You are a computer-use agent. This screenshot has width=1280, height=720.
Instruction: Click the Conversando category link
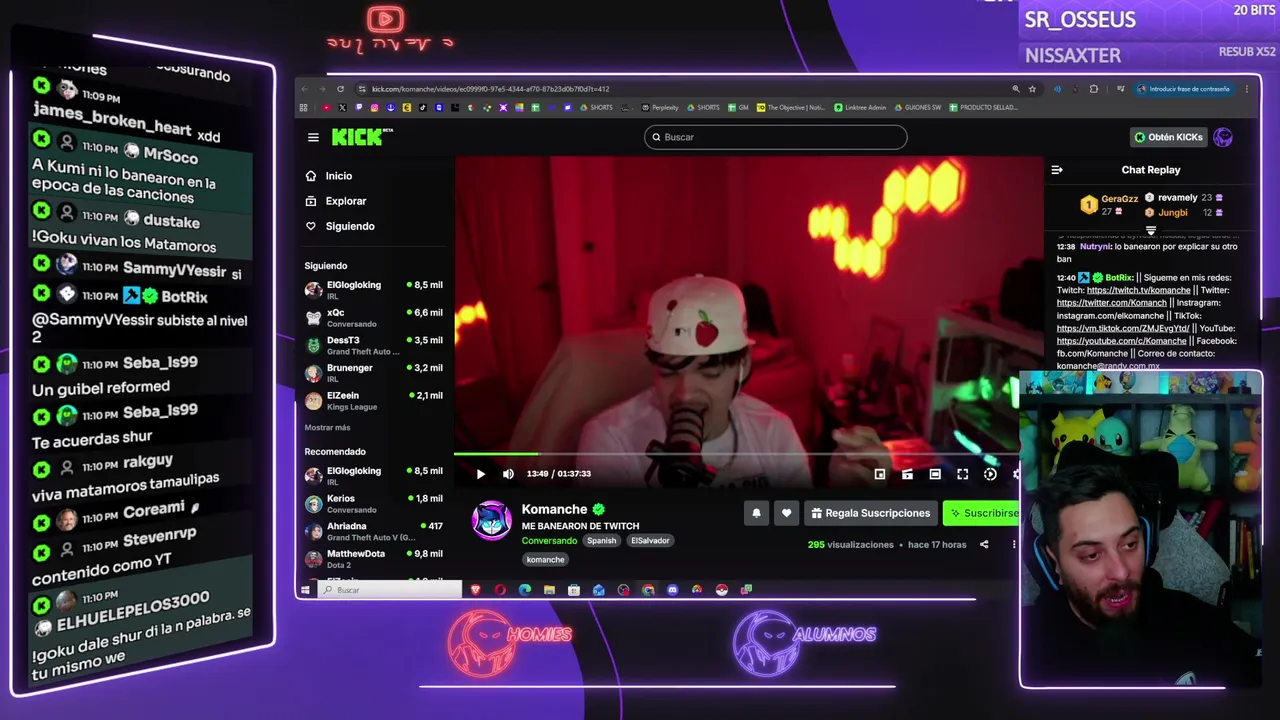(549, 541)
